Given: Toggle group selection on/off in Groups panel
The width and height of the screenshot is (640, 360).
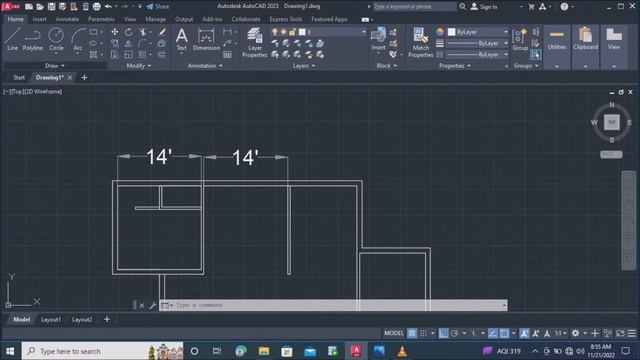Looking at the screenshot, I should click(x=536, y=54).
